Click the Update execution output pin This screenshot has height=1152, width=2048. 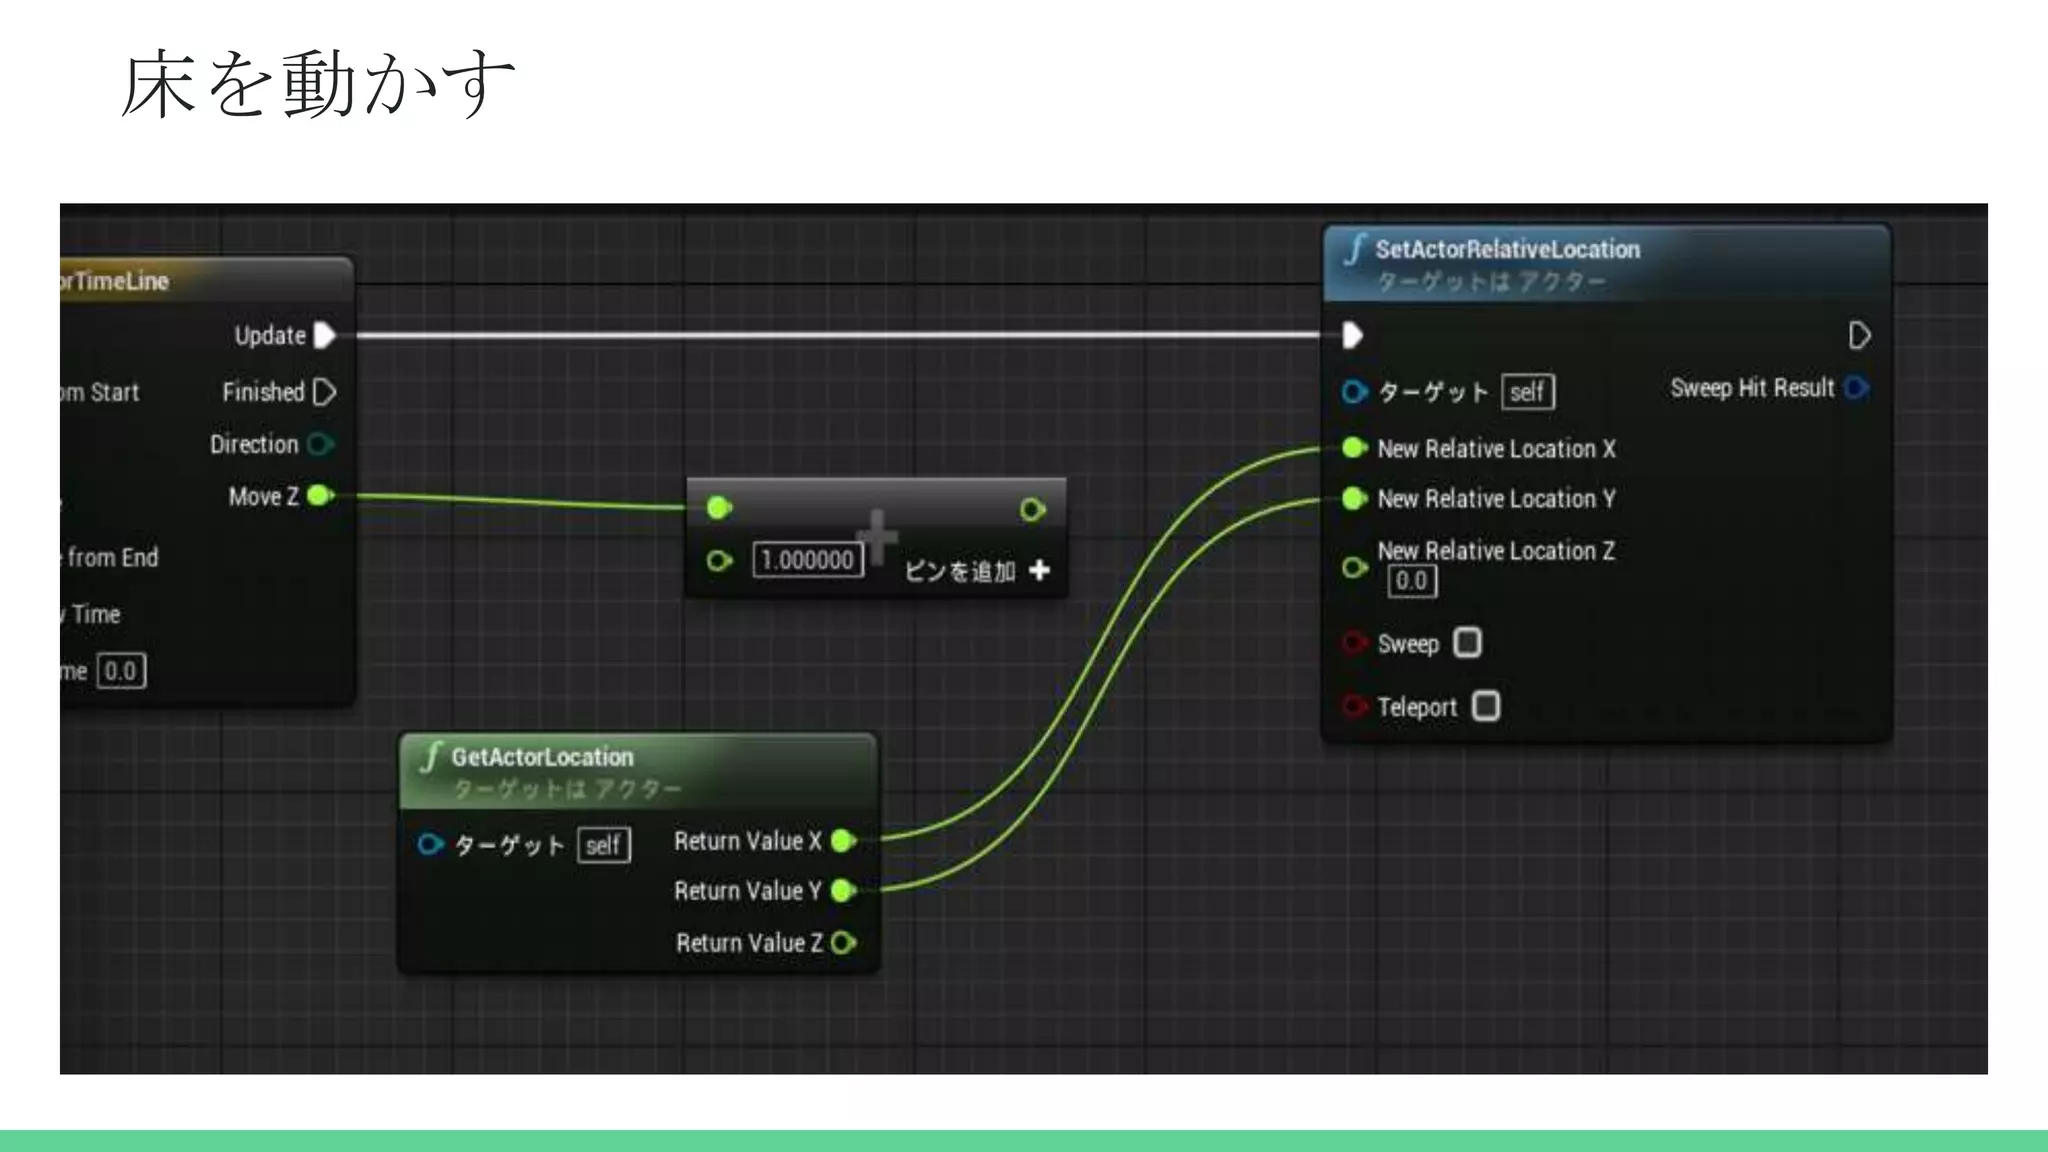point(325,335)
